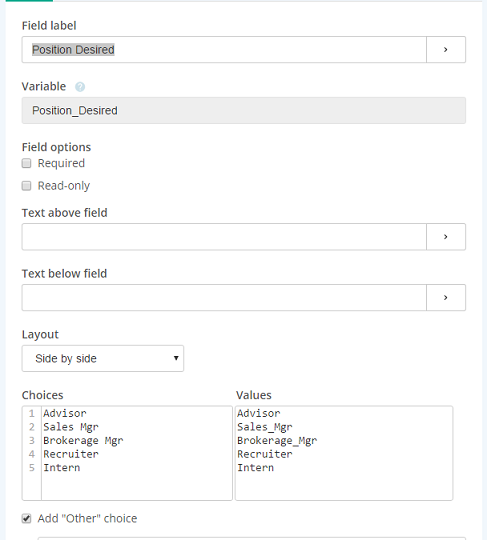Enable the Required checkbox

point(27,163)
